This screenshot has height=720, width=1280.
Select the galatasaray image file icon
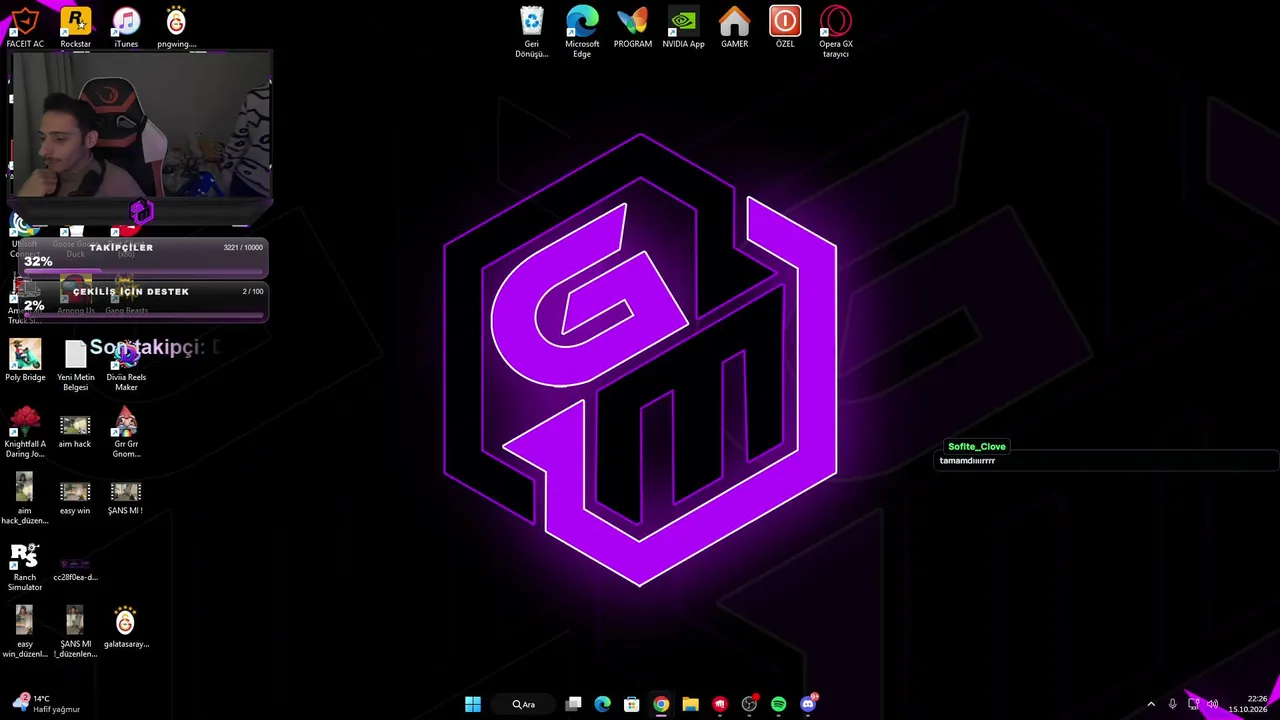coord(126,628)
